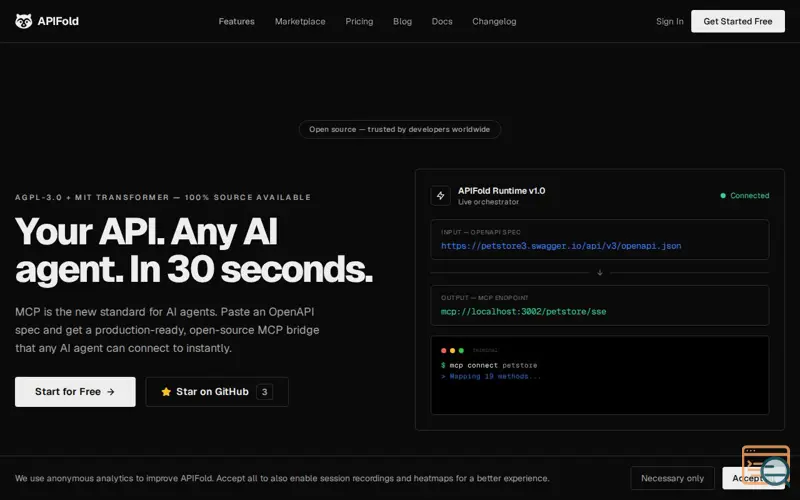
Task: Click the yellow terminal window dot
Action: point(452,351)
